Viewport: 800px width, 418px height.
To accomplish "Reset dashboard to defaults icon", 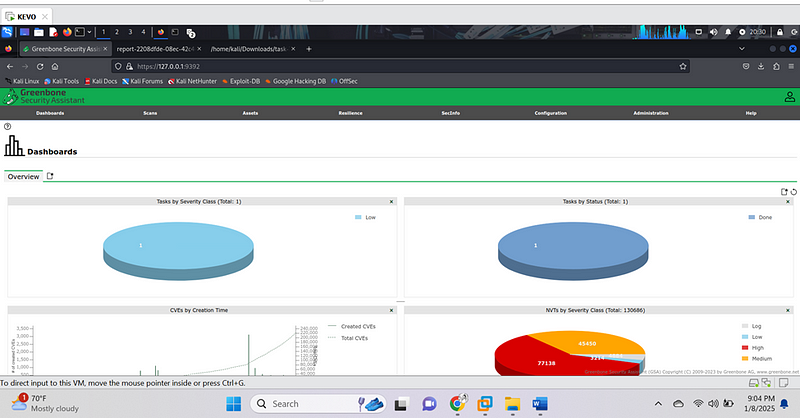I will coord(793,192).
